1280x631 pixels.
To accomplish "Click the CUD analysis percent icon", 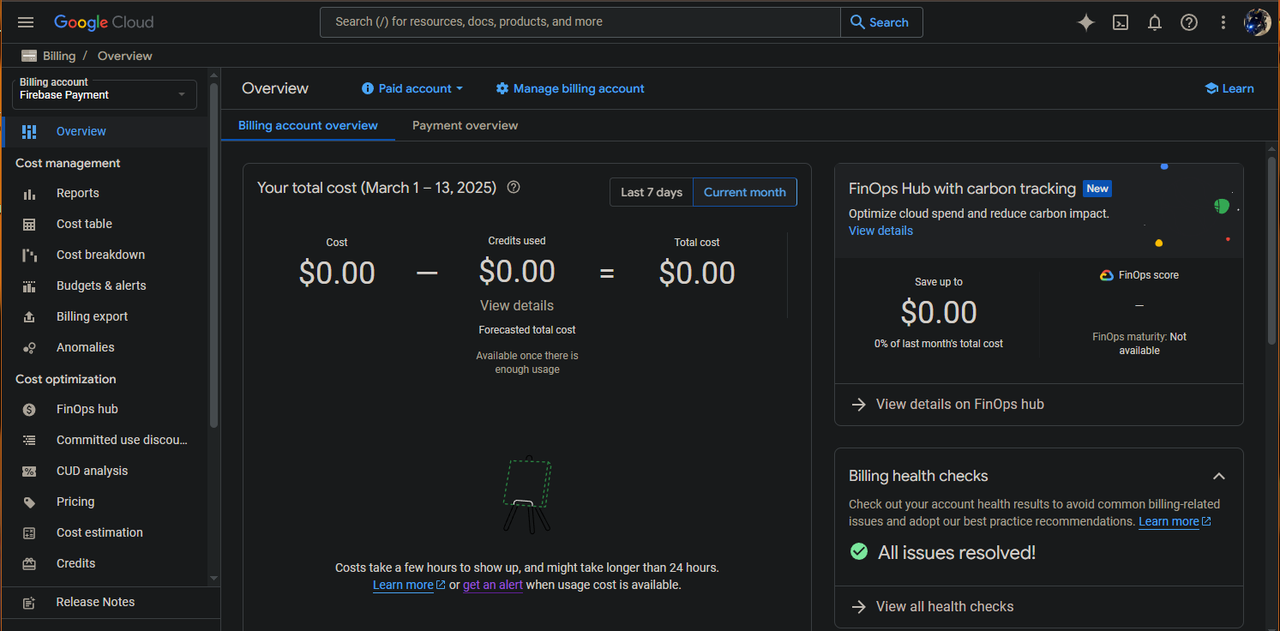I will click(29, 471).
